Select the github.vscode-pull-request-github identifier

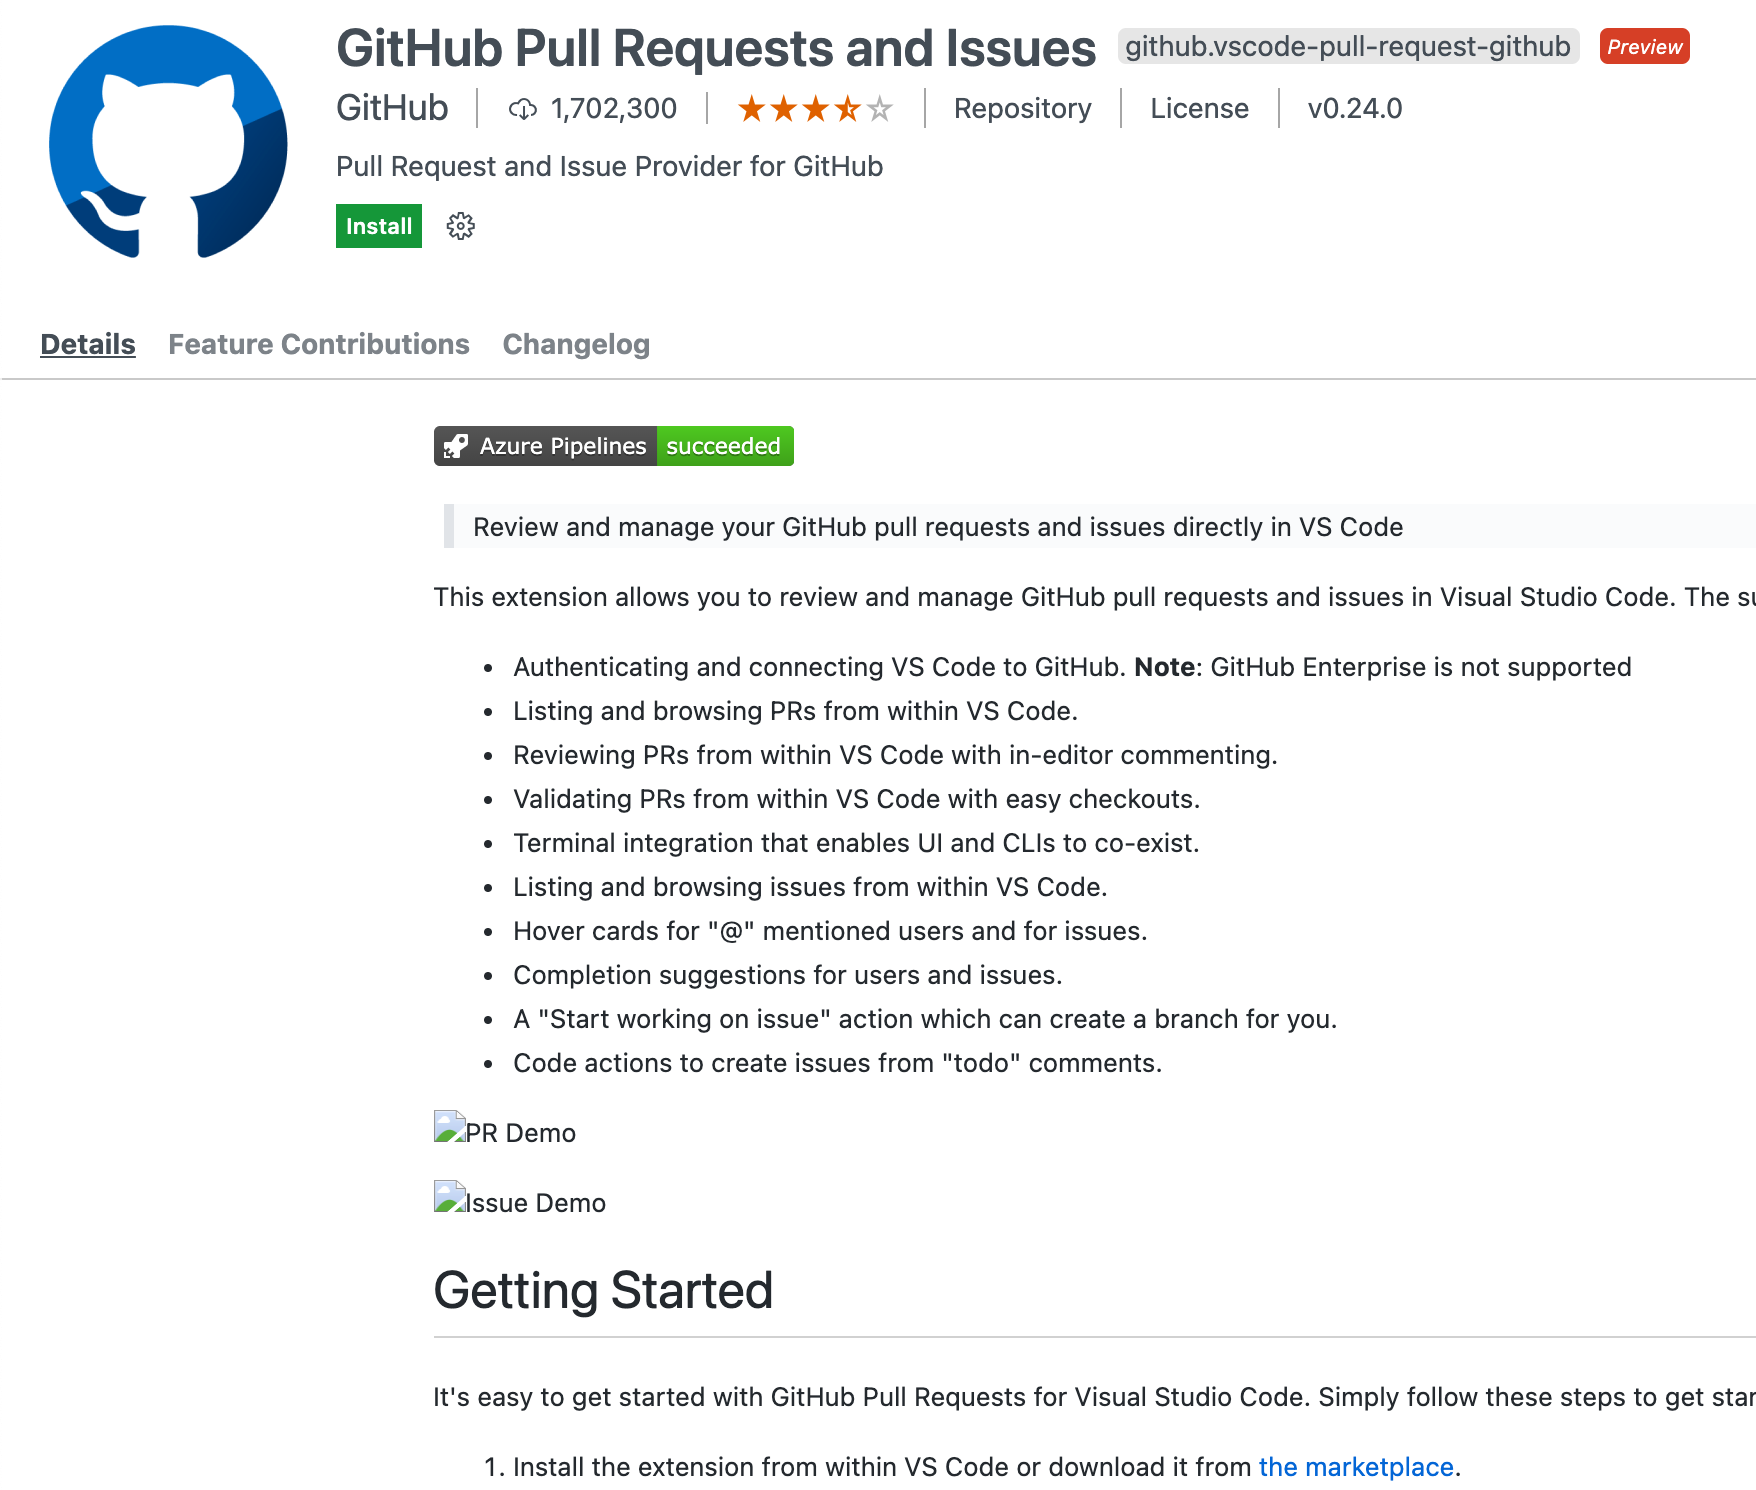tap(1346, 46)
